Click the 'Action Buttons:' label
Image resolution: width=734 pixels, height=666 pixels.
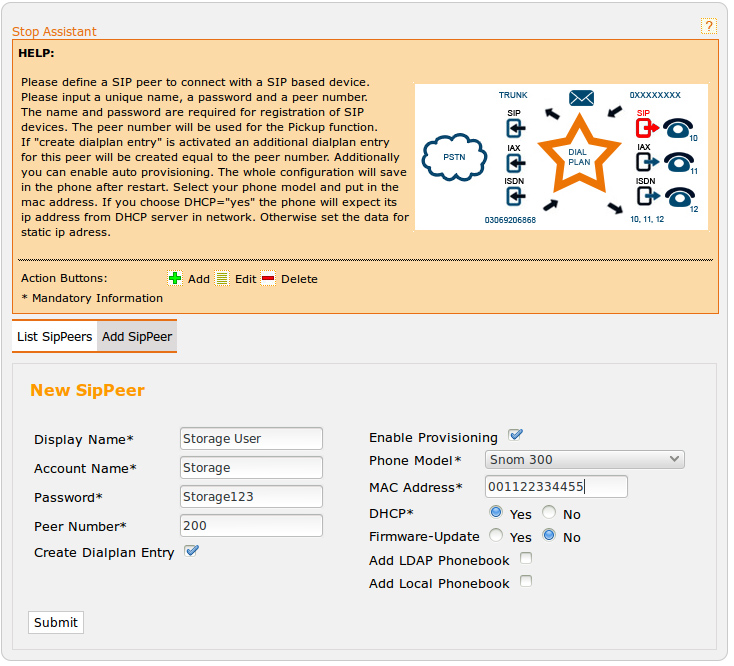(64, 278)
